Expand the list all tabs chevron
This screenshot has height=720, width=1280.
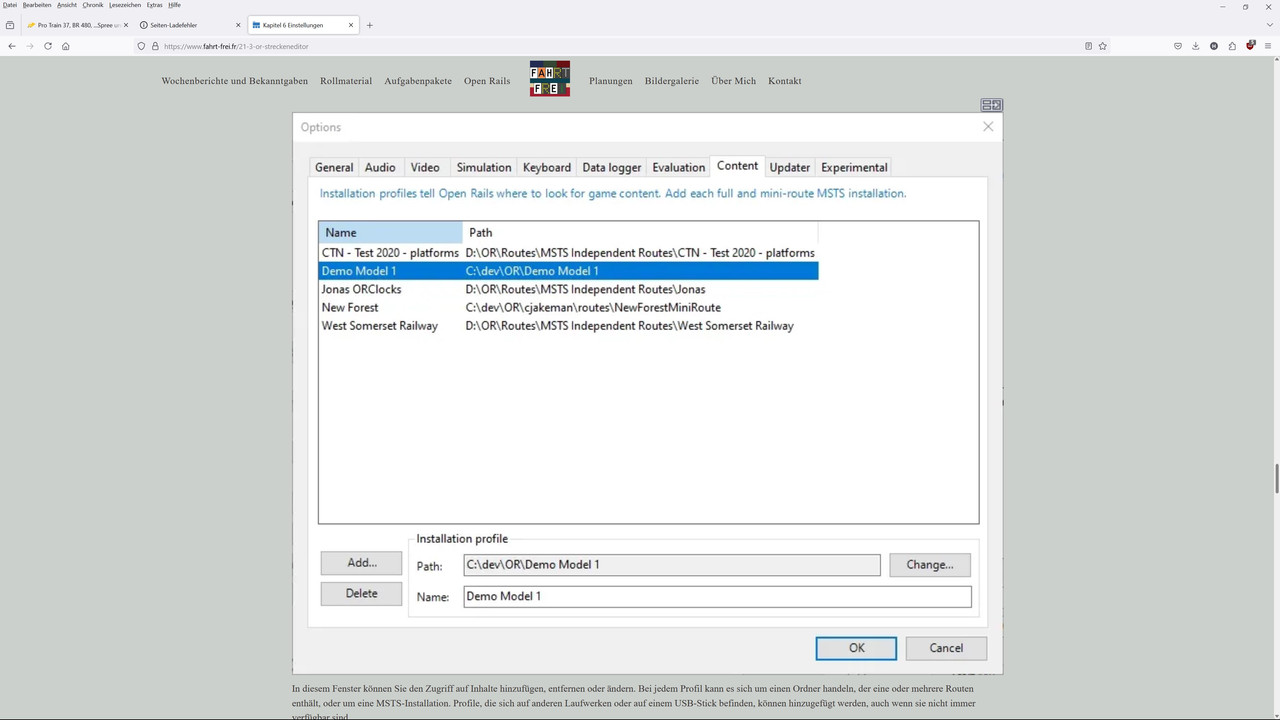click(x=1270, y=25)
